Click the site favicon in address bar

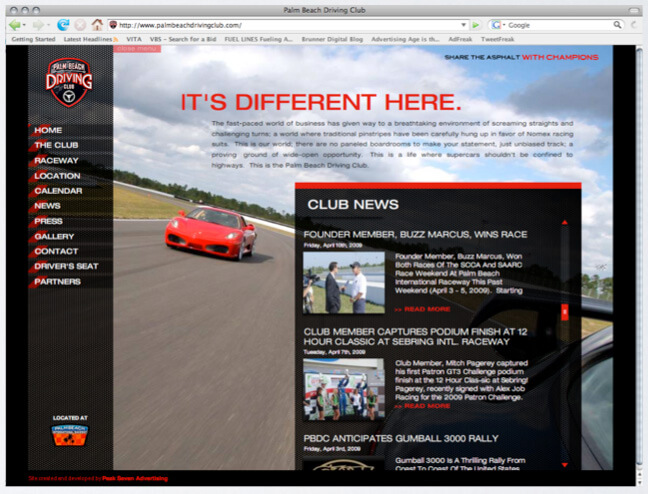(x=113, y=25)
